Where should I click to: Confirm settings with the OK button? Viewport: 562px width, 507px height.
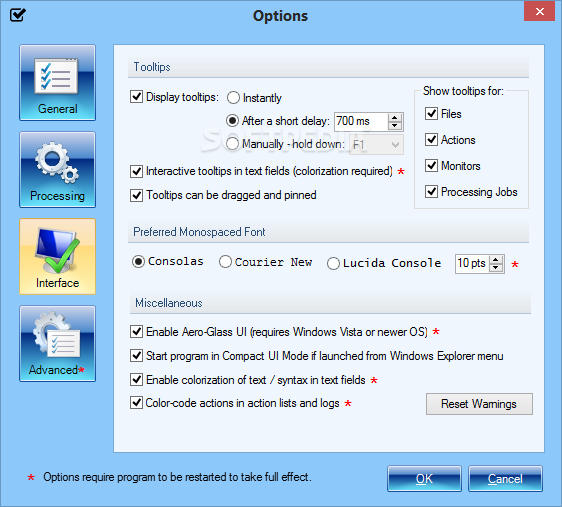[x=424, y=479]
